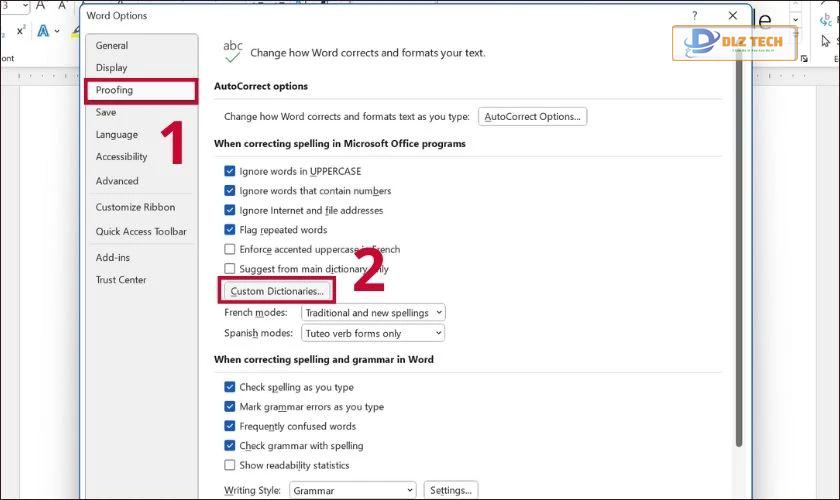Switch to the Display category
The height and width of the screenshot is (500, 840).
coord(111,68)
